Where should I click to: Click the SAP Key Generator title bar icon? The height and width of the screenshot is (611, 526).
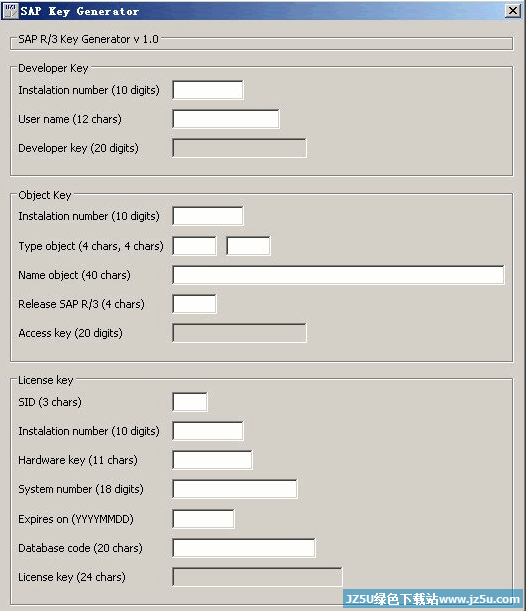tap(10, 11)
